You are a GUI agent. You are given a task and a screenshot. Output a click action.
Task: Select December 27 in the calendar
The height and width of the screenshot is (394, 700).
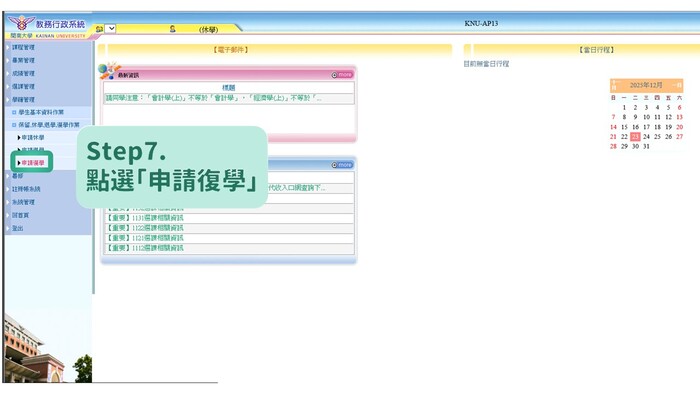point(679,137)
